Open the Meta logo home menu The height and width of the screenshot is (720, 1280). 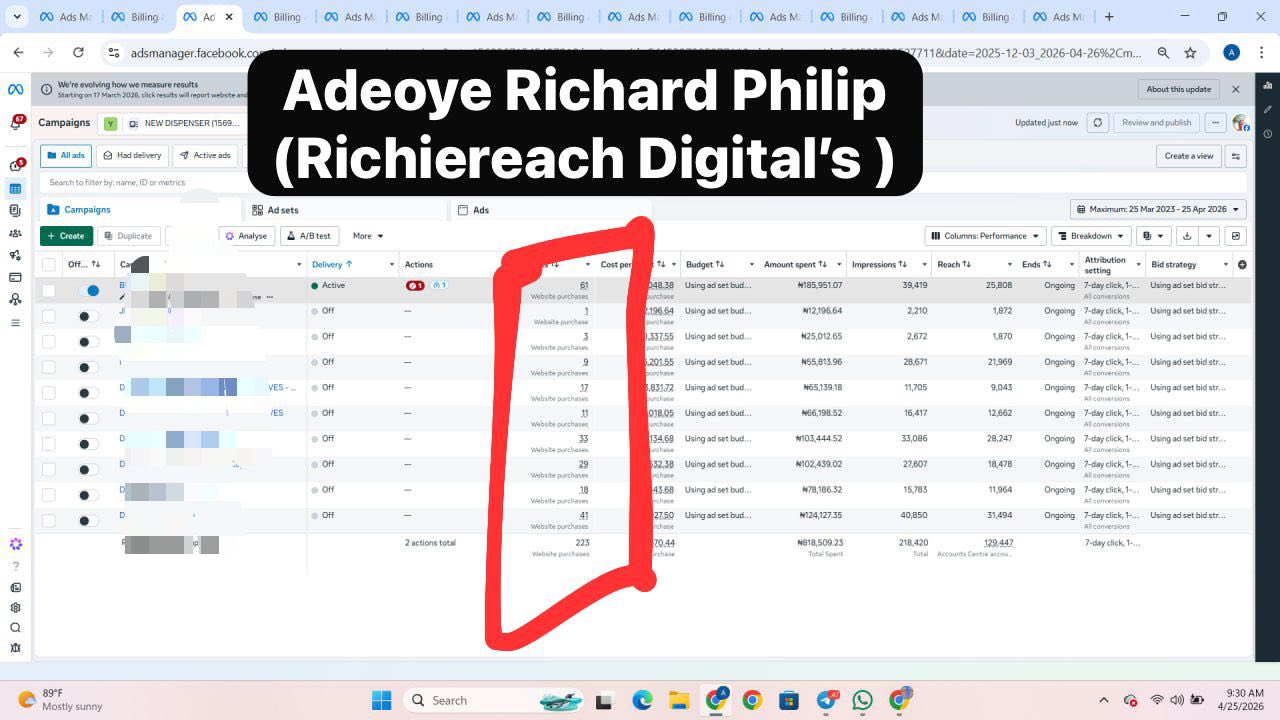(15, 90)
